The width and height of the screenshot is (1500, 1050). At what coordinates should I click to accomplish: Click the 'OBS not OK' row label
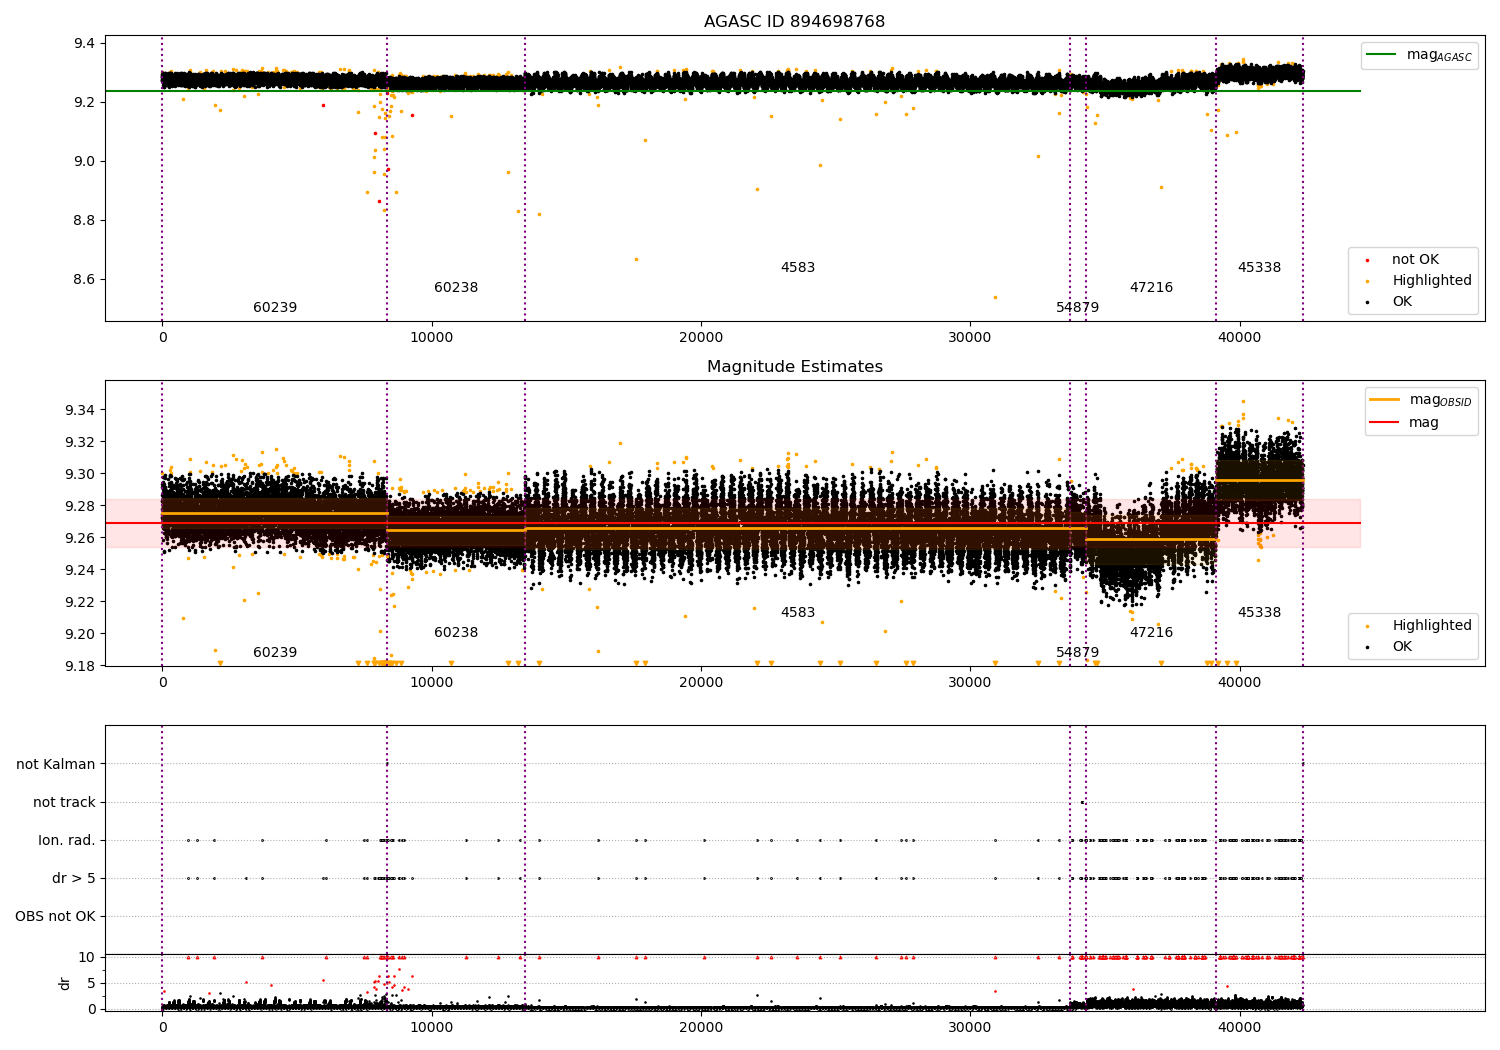55,916
